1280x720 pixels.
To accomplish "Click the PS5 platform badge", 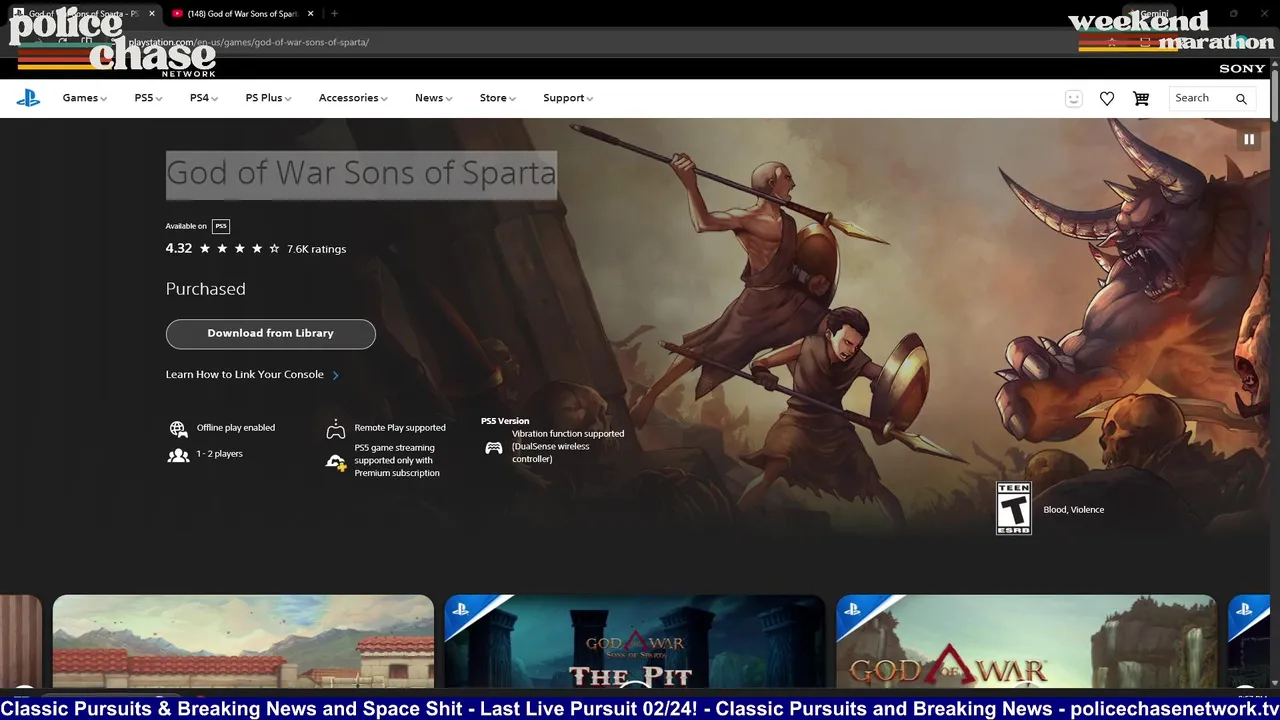I will pos(221,226).
